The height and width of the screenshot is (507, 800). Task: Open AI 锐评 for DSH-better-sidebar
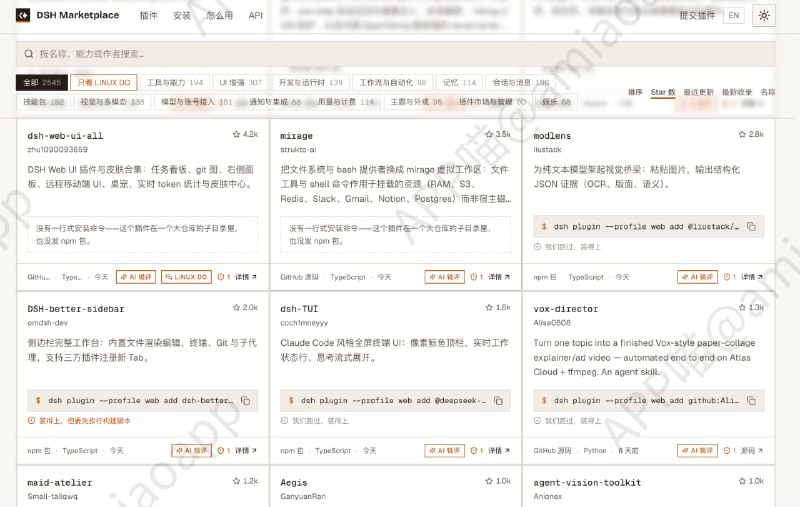191,450
